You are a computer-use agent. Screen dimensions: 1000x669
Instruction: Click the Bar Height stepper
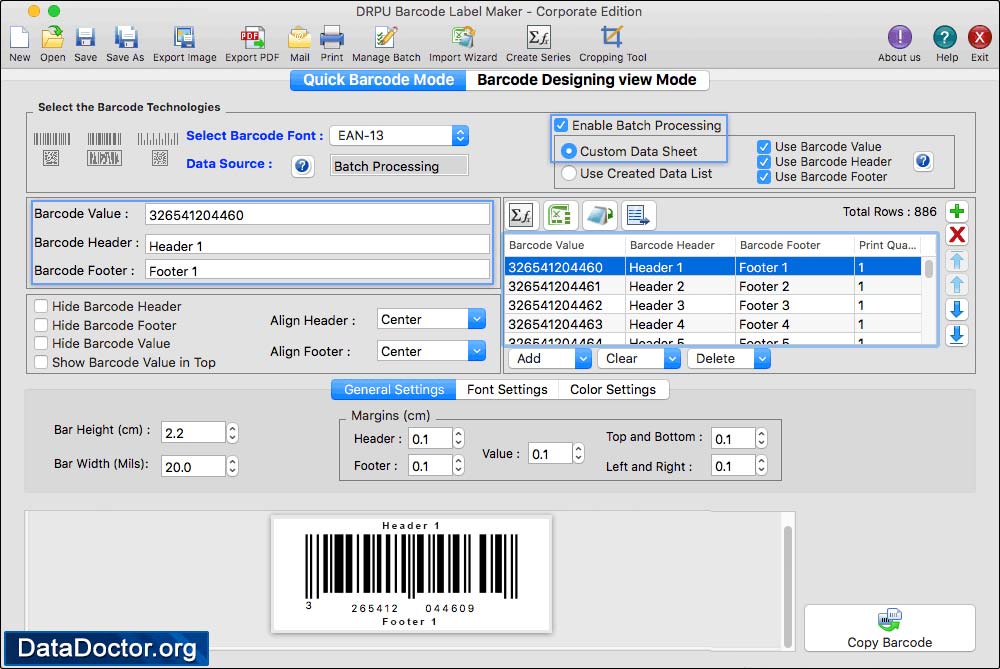(x=232, y=432)
